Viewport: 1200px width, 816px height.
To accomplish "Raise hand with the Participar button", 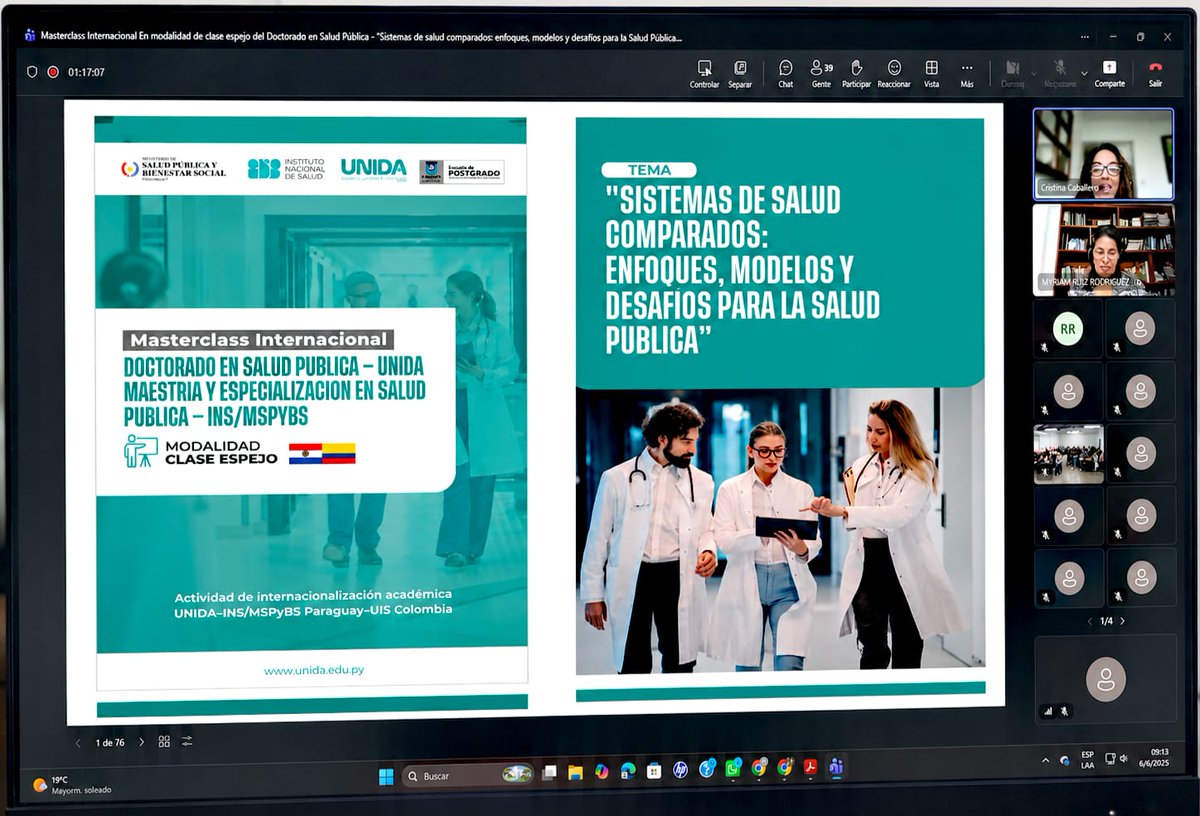I will 856,73.
